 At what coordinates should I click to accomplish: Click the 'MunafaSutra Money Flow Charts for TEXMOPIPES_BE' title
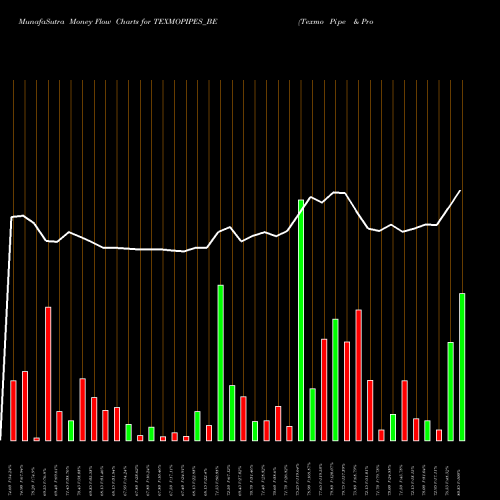118,22
